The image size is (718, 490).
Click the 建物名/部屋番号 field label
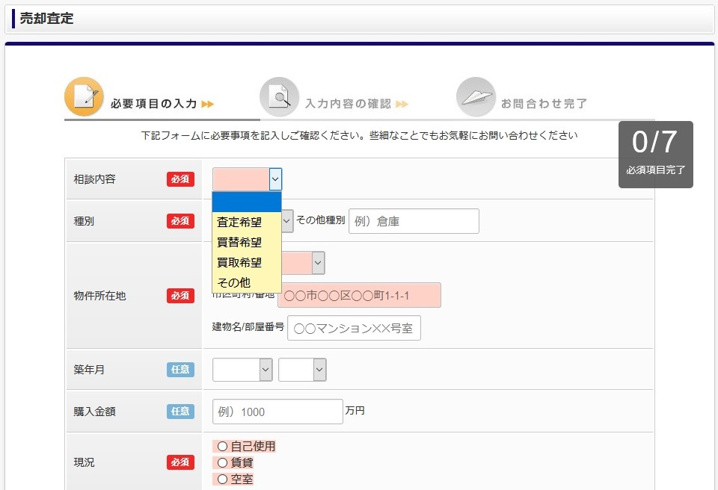coord(248,327)
